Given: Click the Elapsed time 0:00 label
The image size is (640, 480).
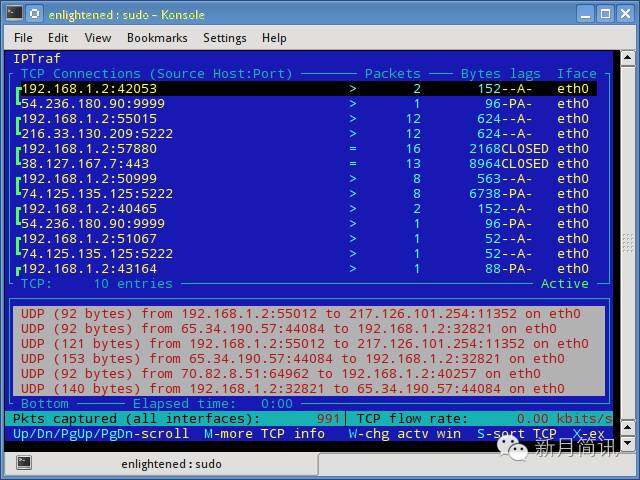Looking at the screenshot, I should pos(213,404).
